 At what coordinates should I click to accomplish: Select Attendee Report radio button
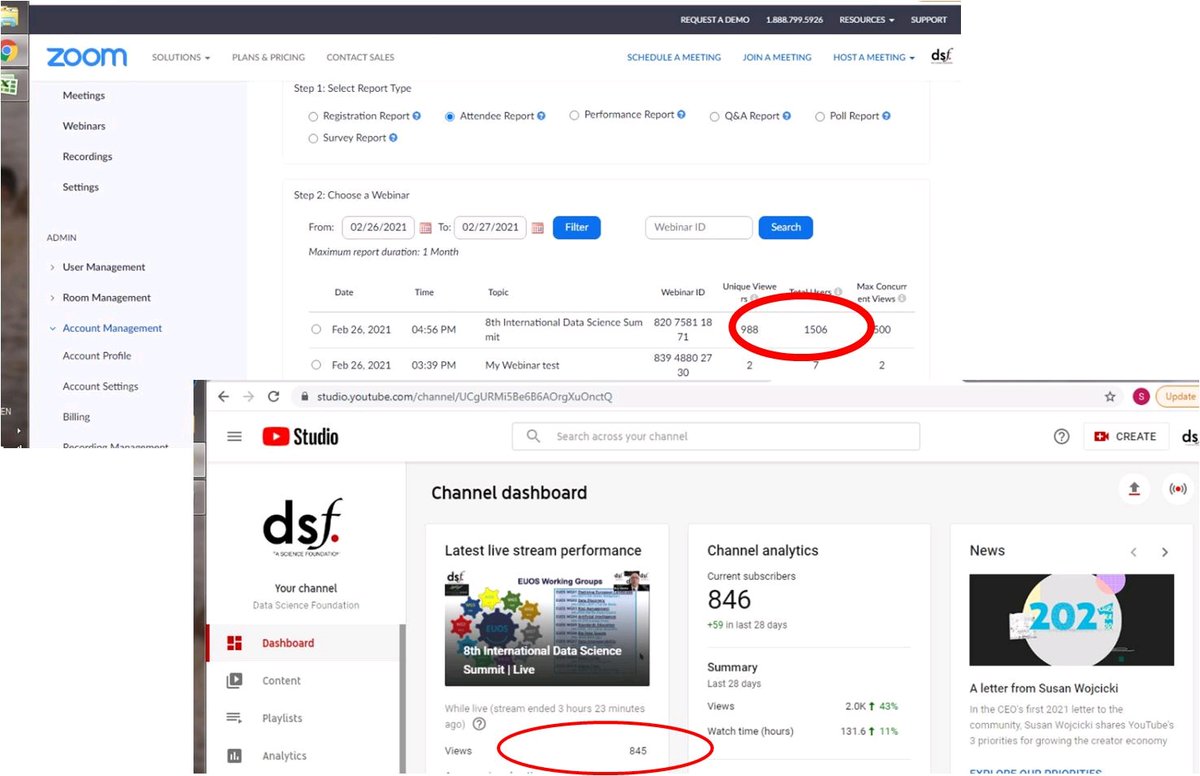click(x=450, y=116)
